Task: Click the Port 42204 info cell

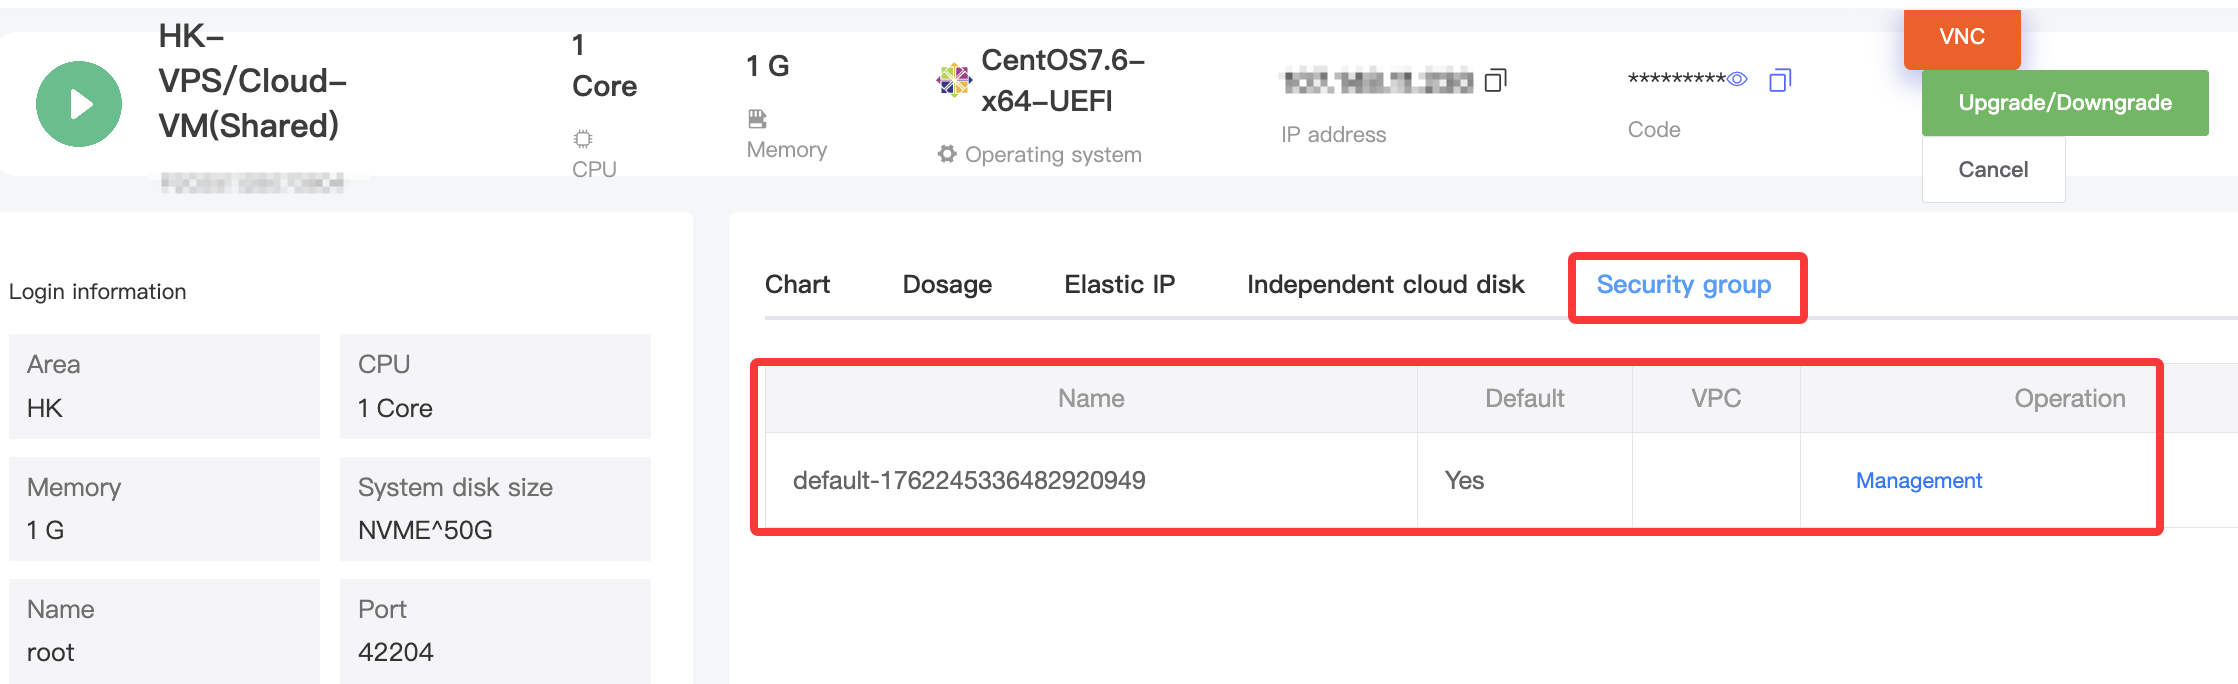Action: click(495, 631)
